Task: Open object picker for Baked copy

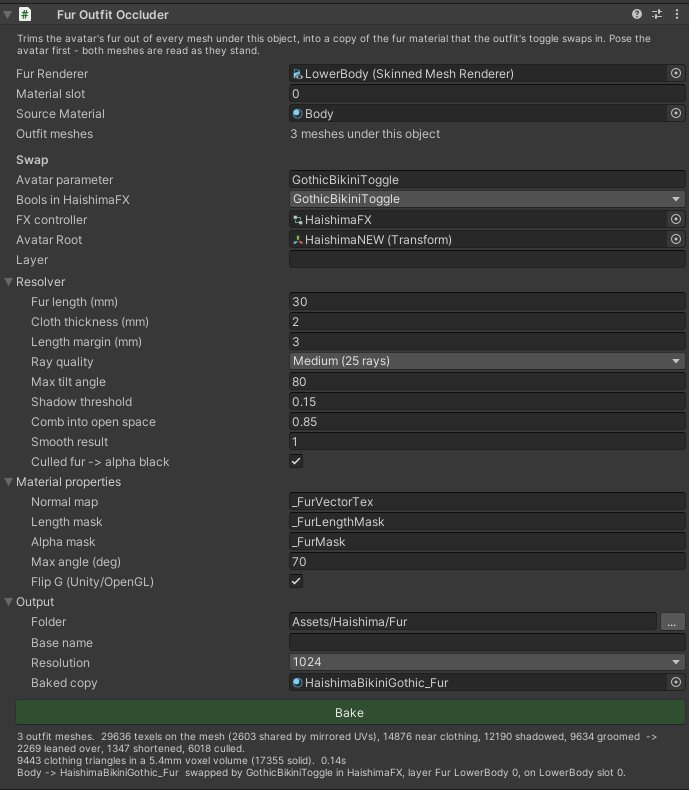Action: tap(676, 682)
